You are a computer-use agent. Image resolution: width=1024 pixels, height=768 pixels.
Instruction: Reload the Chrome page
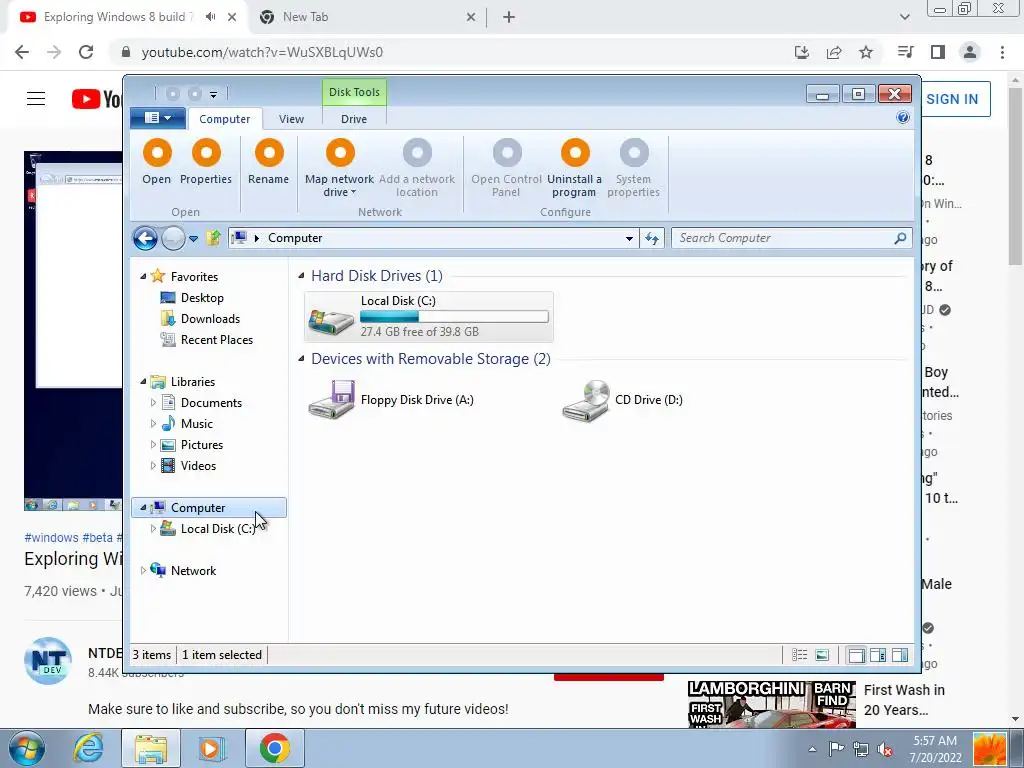(86, 52)
